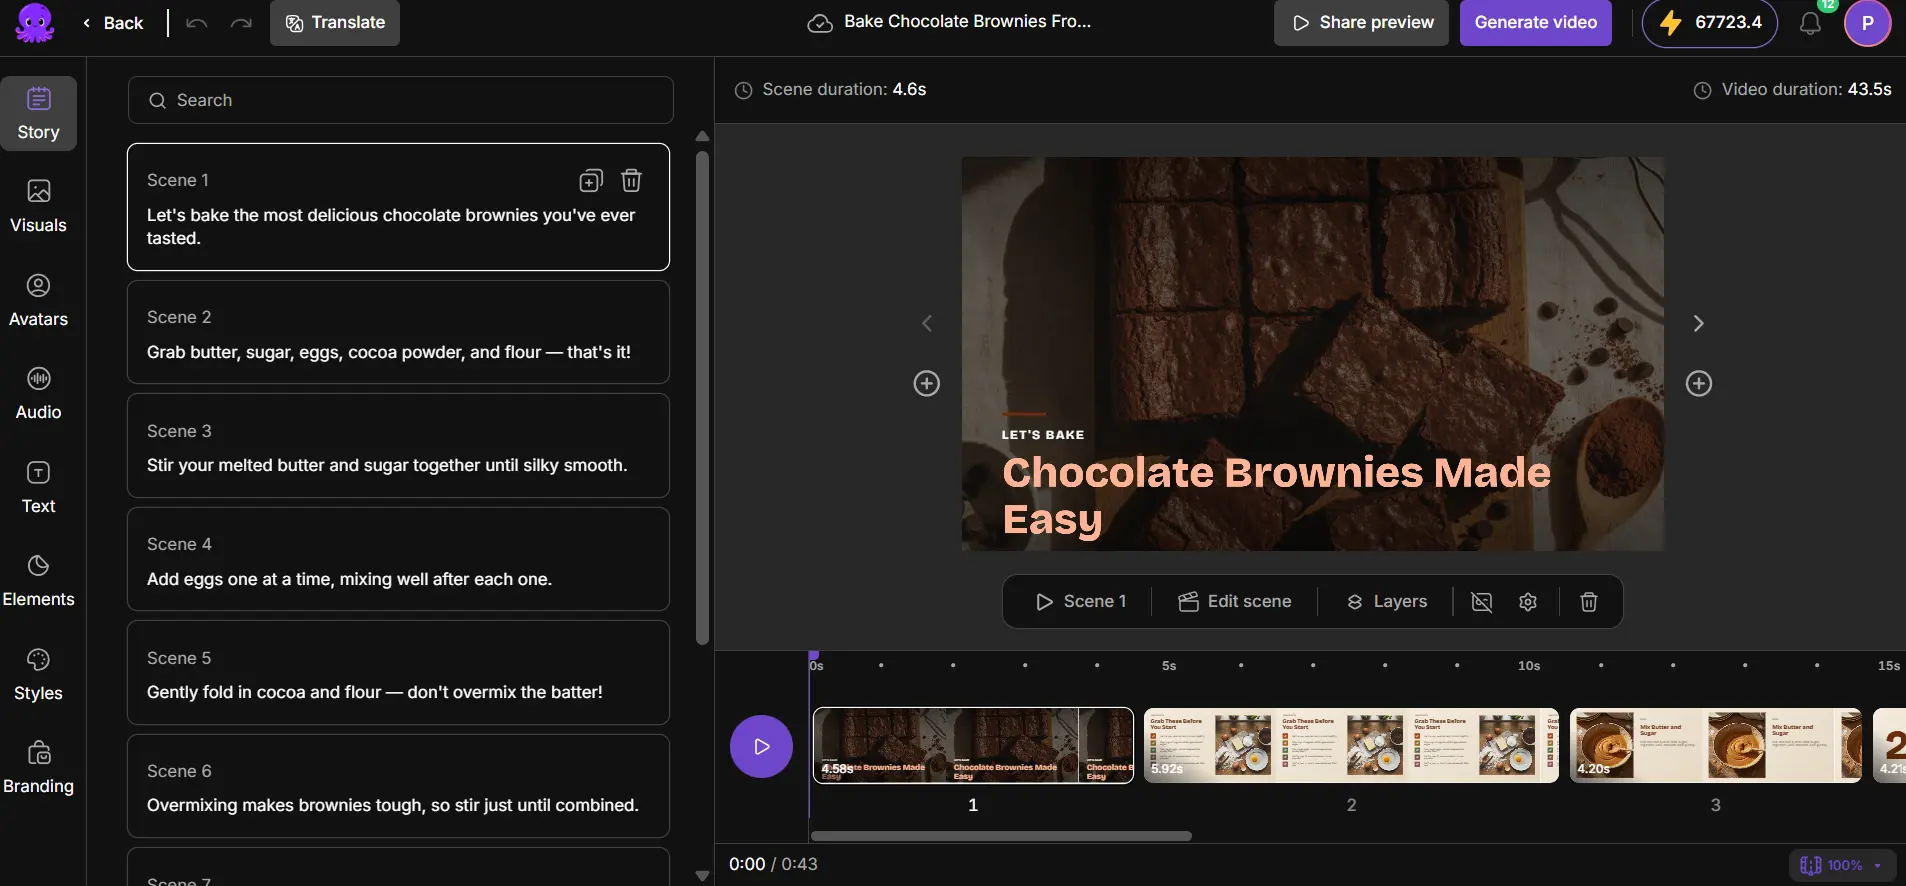Viewport: 1906px width, 886px height.
Task: Toggle the hide-visual icon in the scene toolbar
Action: (1482, 602)
